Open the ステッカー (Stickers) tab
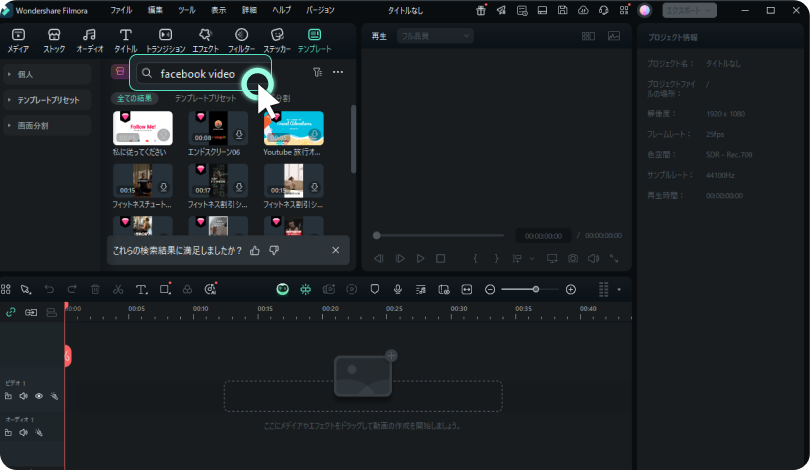The height and width of the screenshot is (470, 810). 277,40
